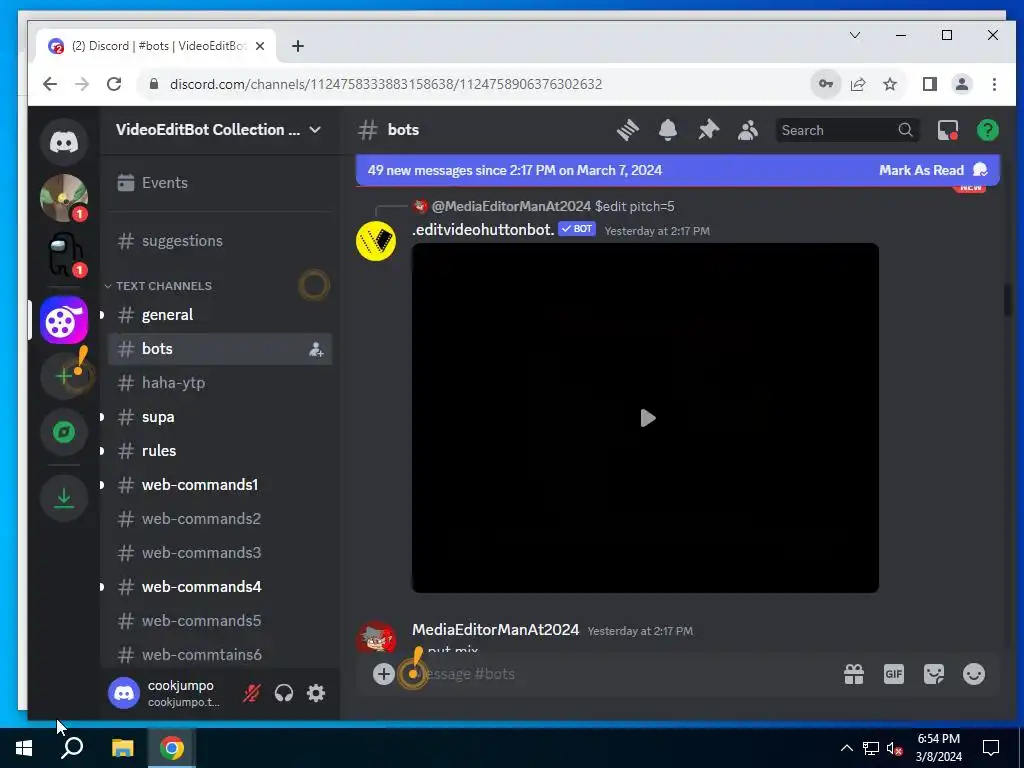Viewport: 1024px width, 768px height.
Task: Open the web-commands4 channel
Action: point(219,586)
